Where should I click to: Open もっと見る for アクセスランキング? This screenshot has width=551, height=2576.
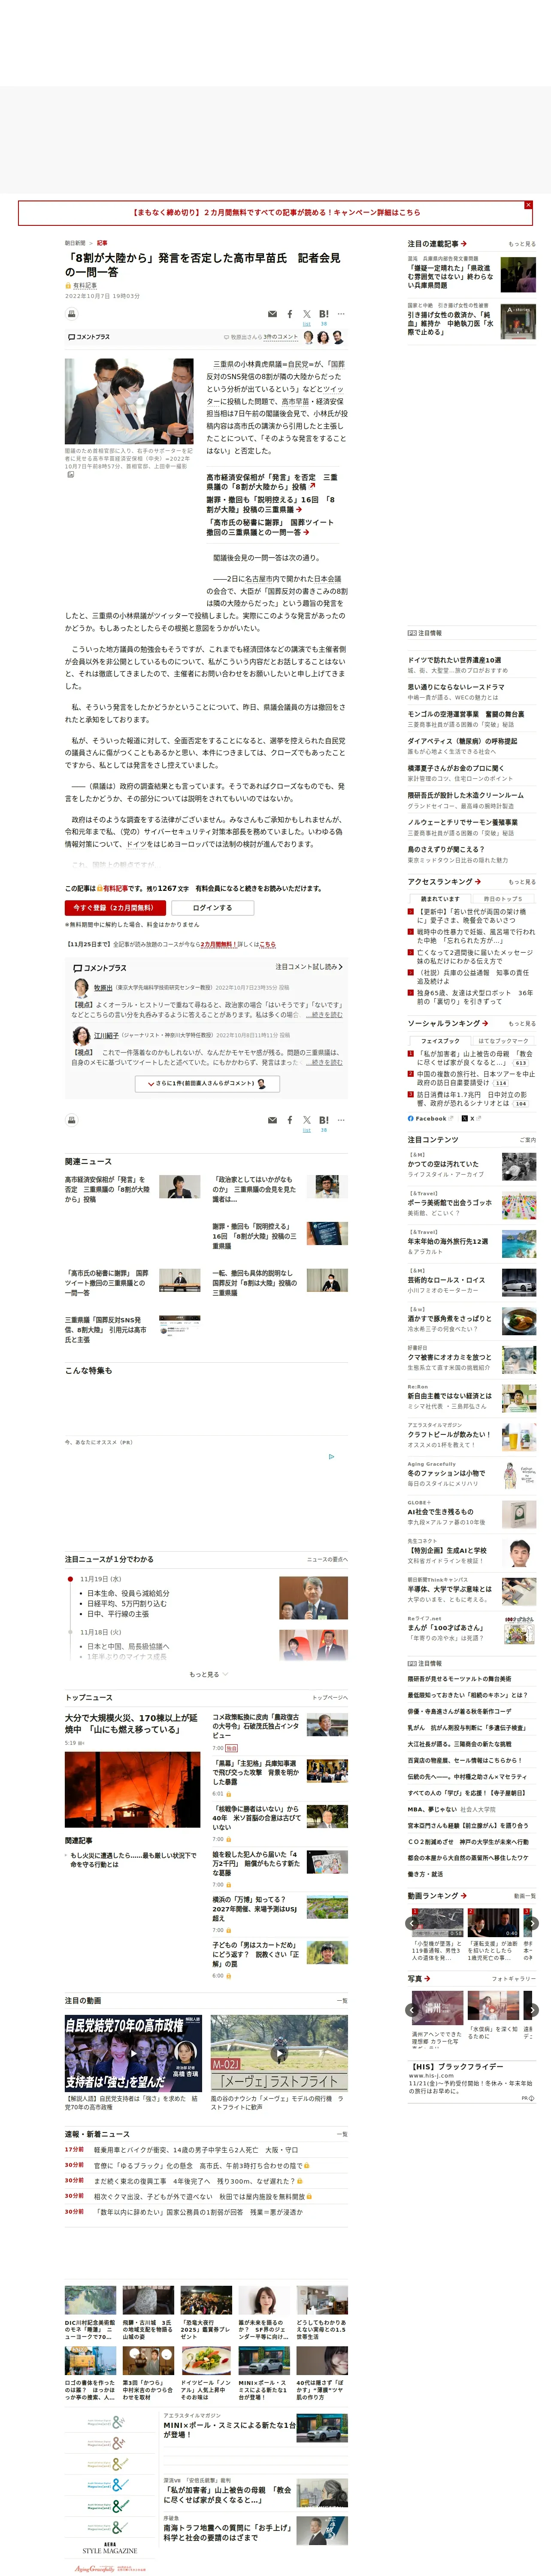tap(522, 882)
